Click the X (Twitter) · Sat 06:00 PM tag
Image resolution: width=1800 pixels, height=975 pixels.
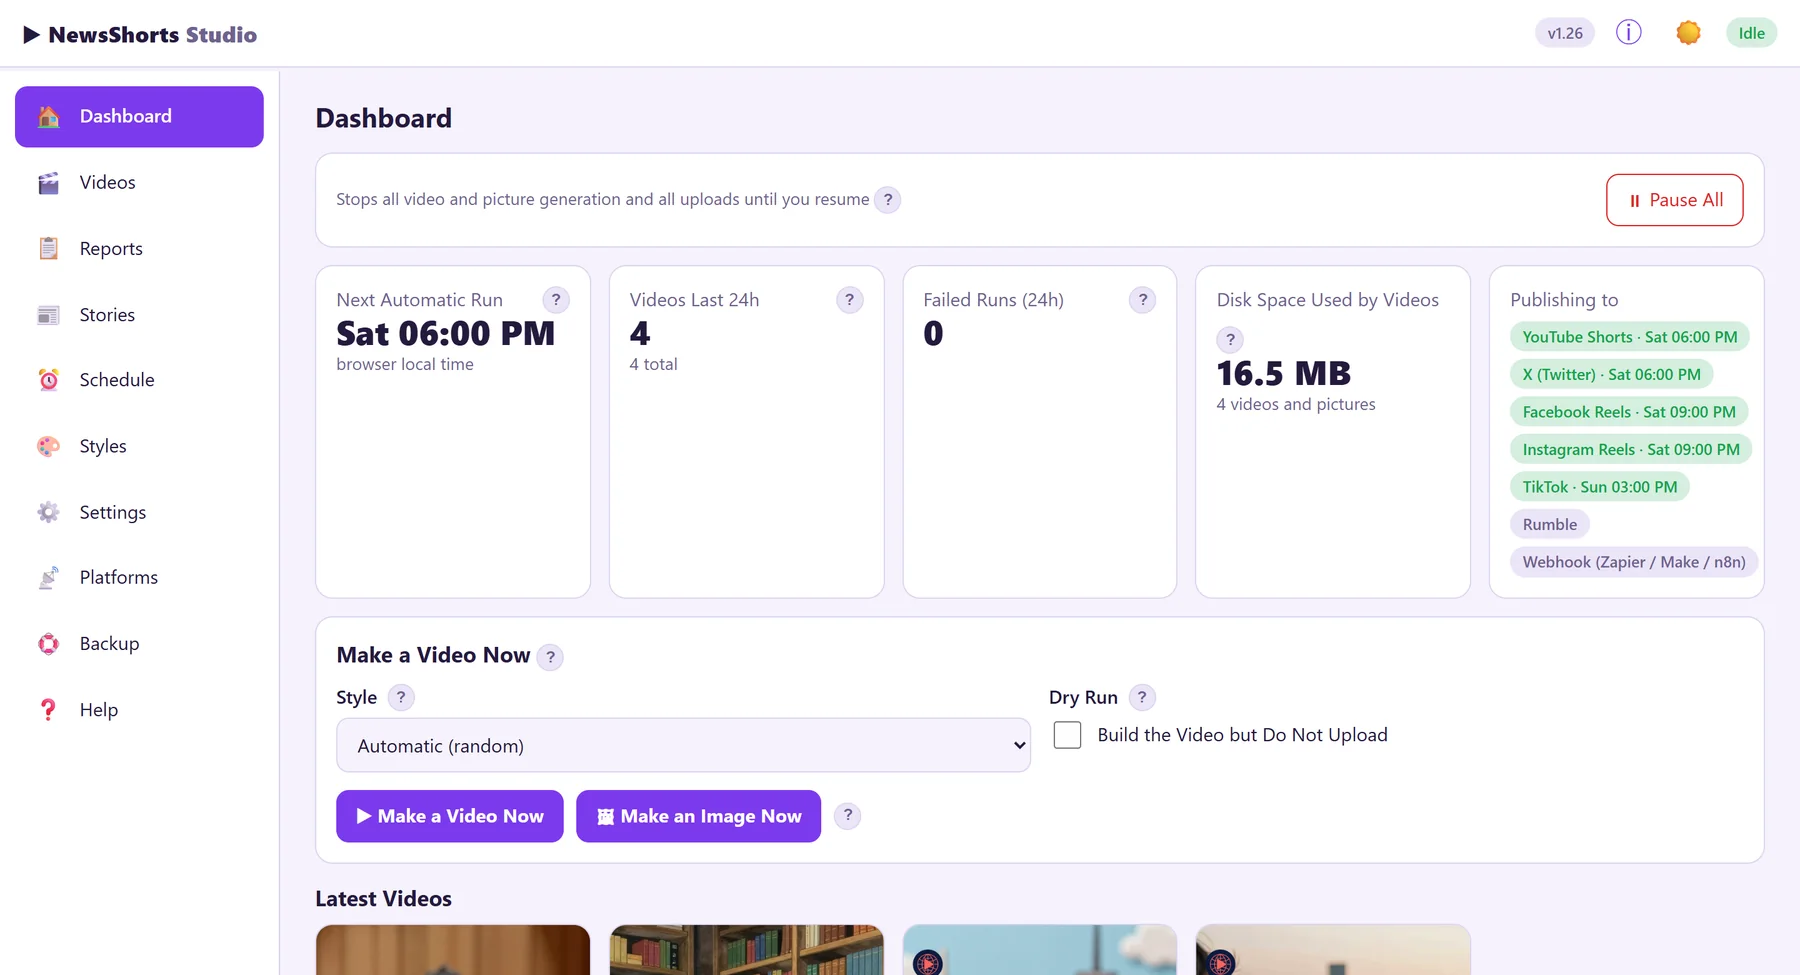tap(1612, 375)
